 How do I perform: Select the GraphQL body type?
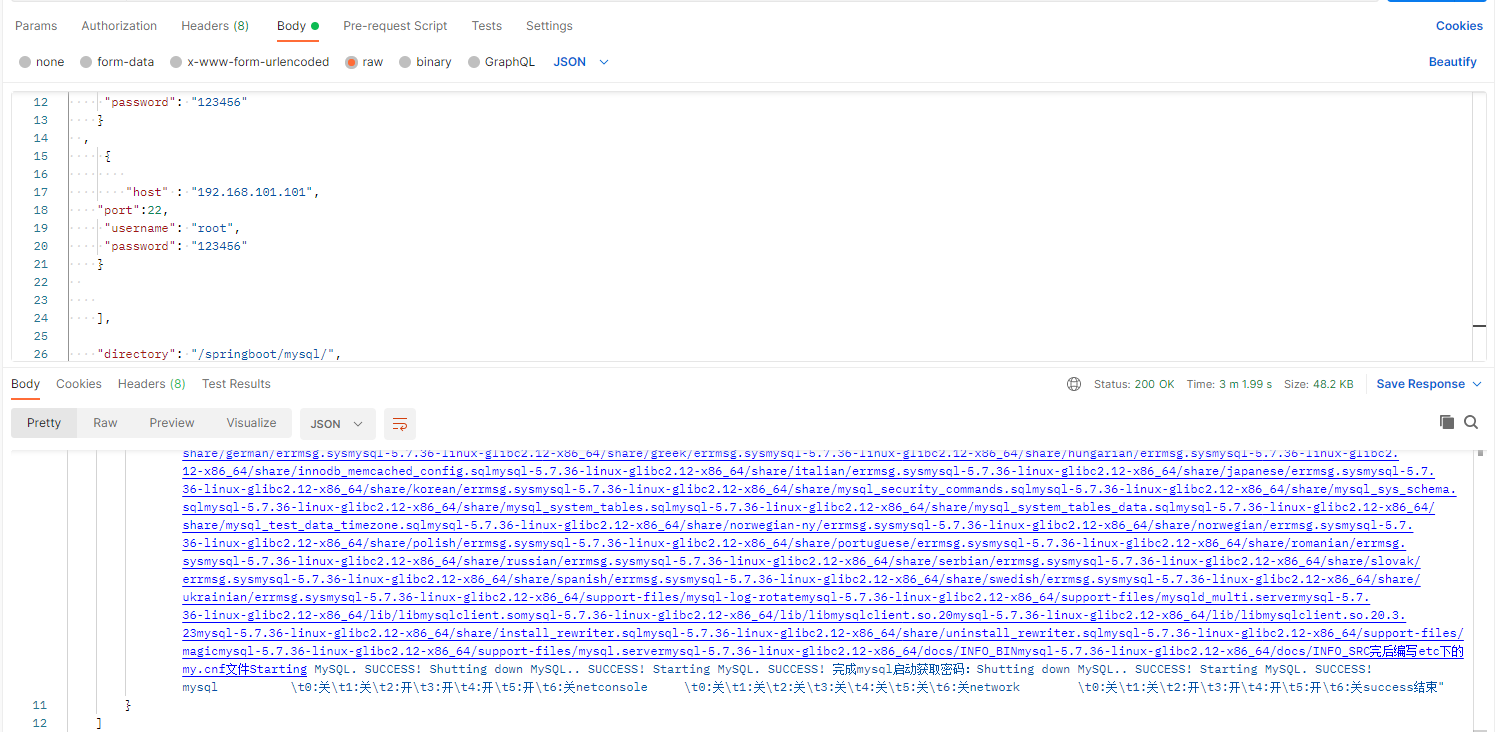click(x=501, y=62)
